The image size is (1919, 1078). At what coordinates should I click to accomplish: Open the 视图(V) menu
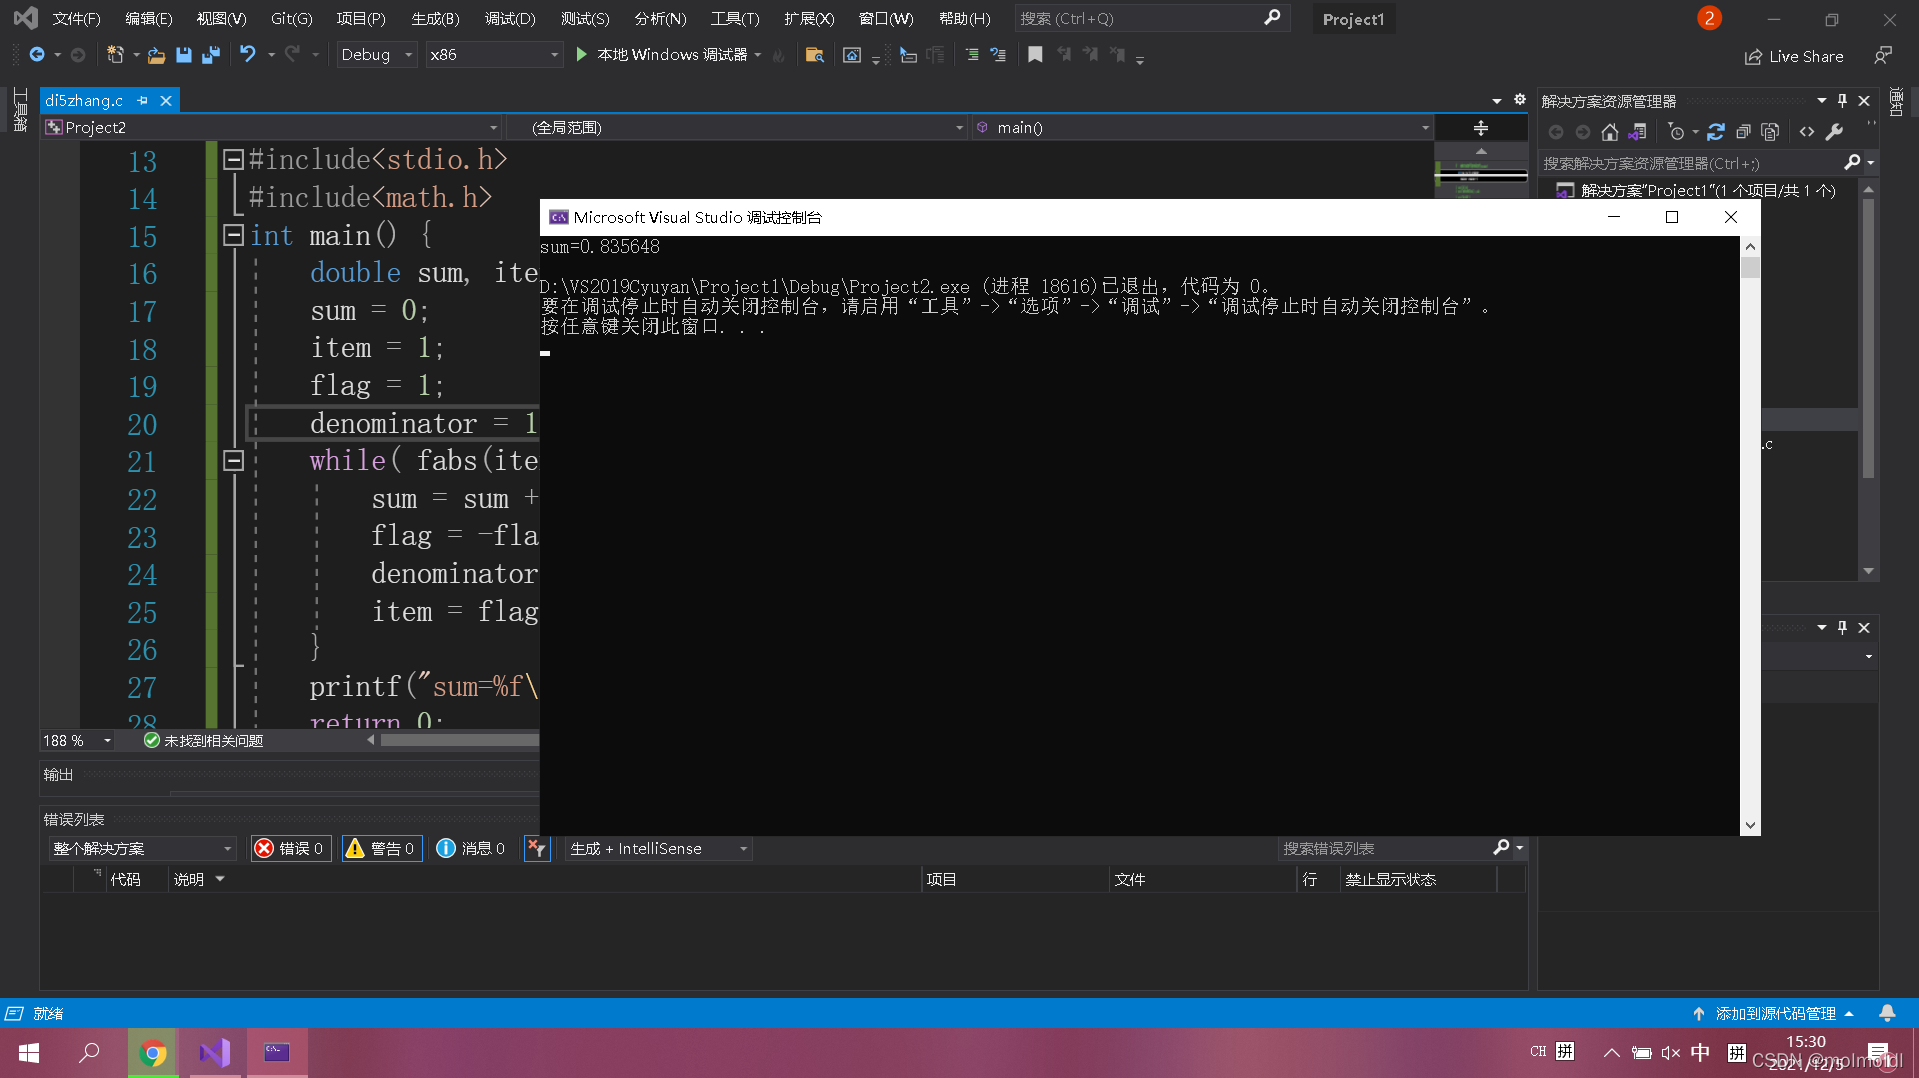[x=221, y=19]
